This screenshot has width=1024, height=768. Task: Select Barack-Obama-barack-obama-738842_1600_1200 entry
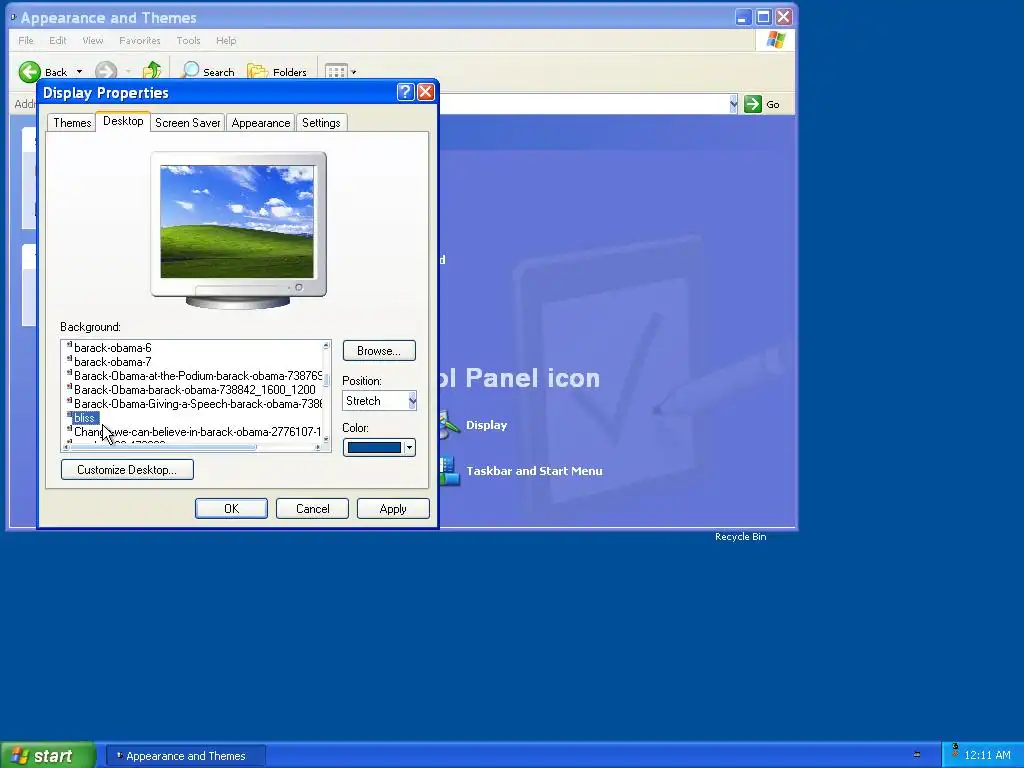192,390
